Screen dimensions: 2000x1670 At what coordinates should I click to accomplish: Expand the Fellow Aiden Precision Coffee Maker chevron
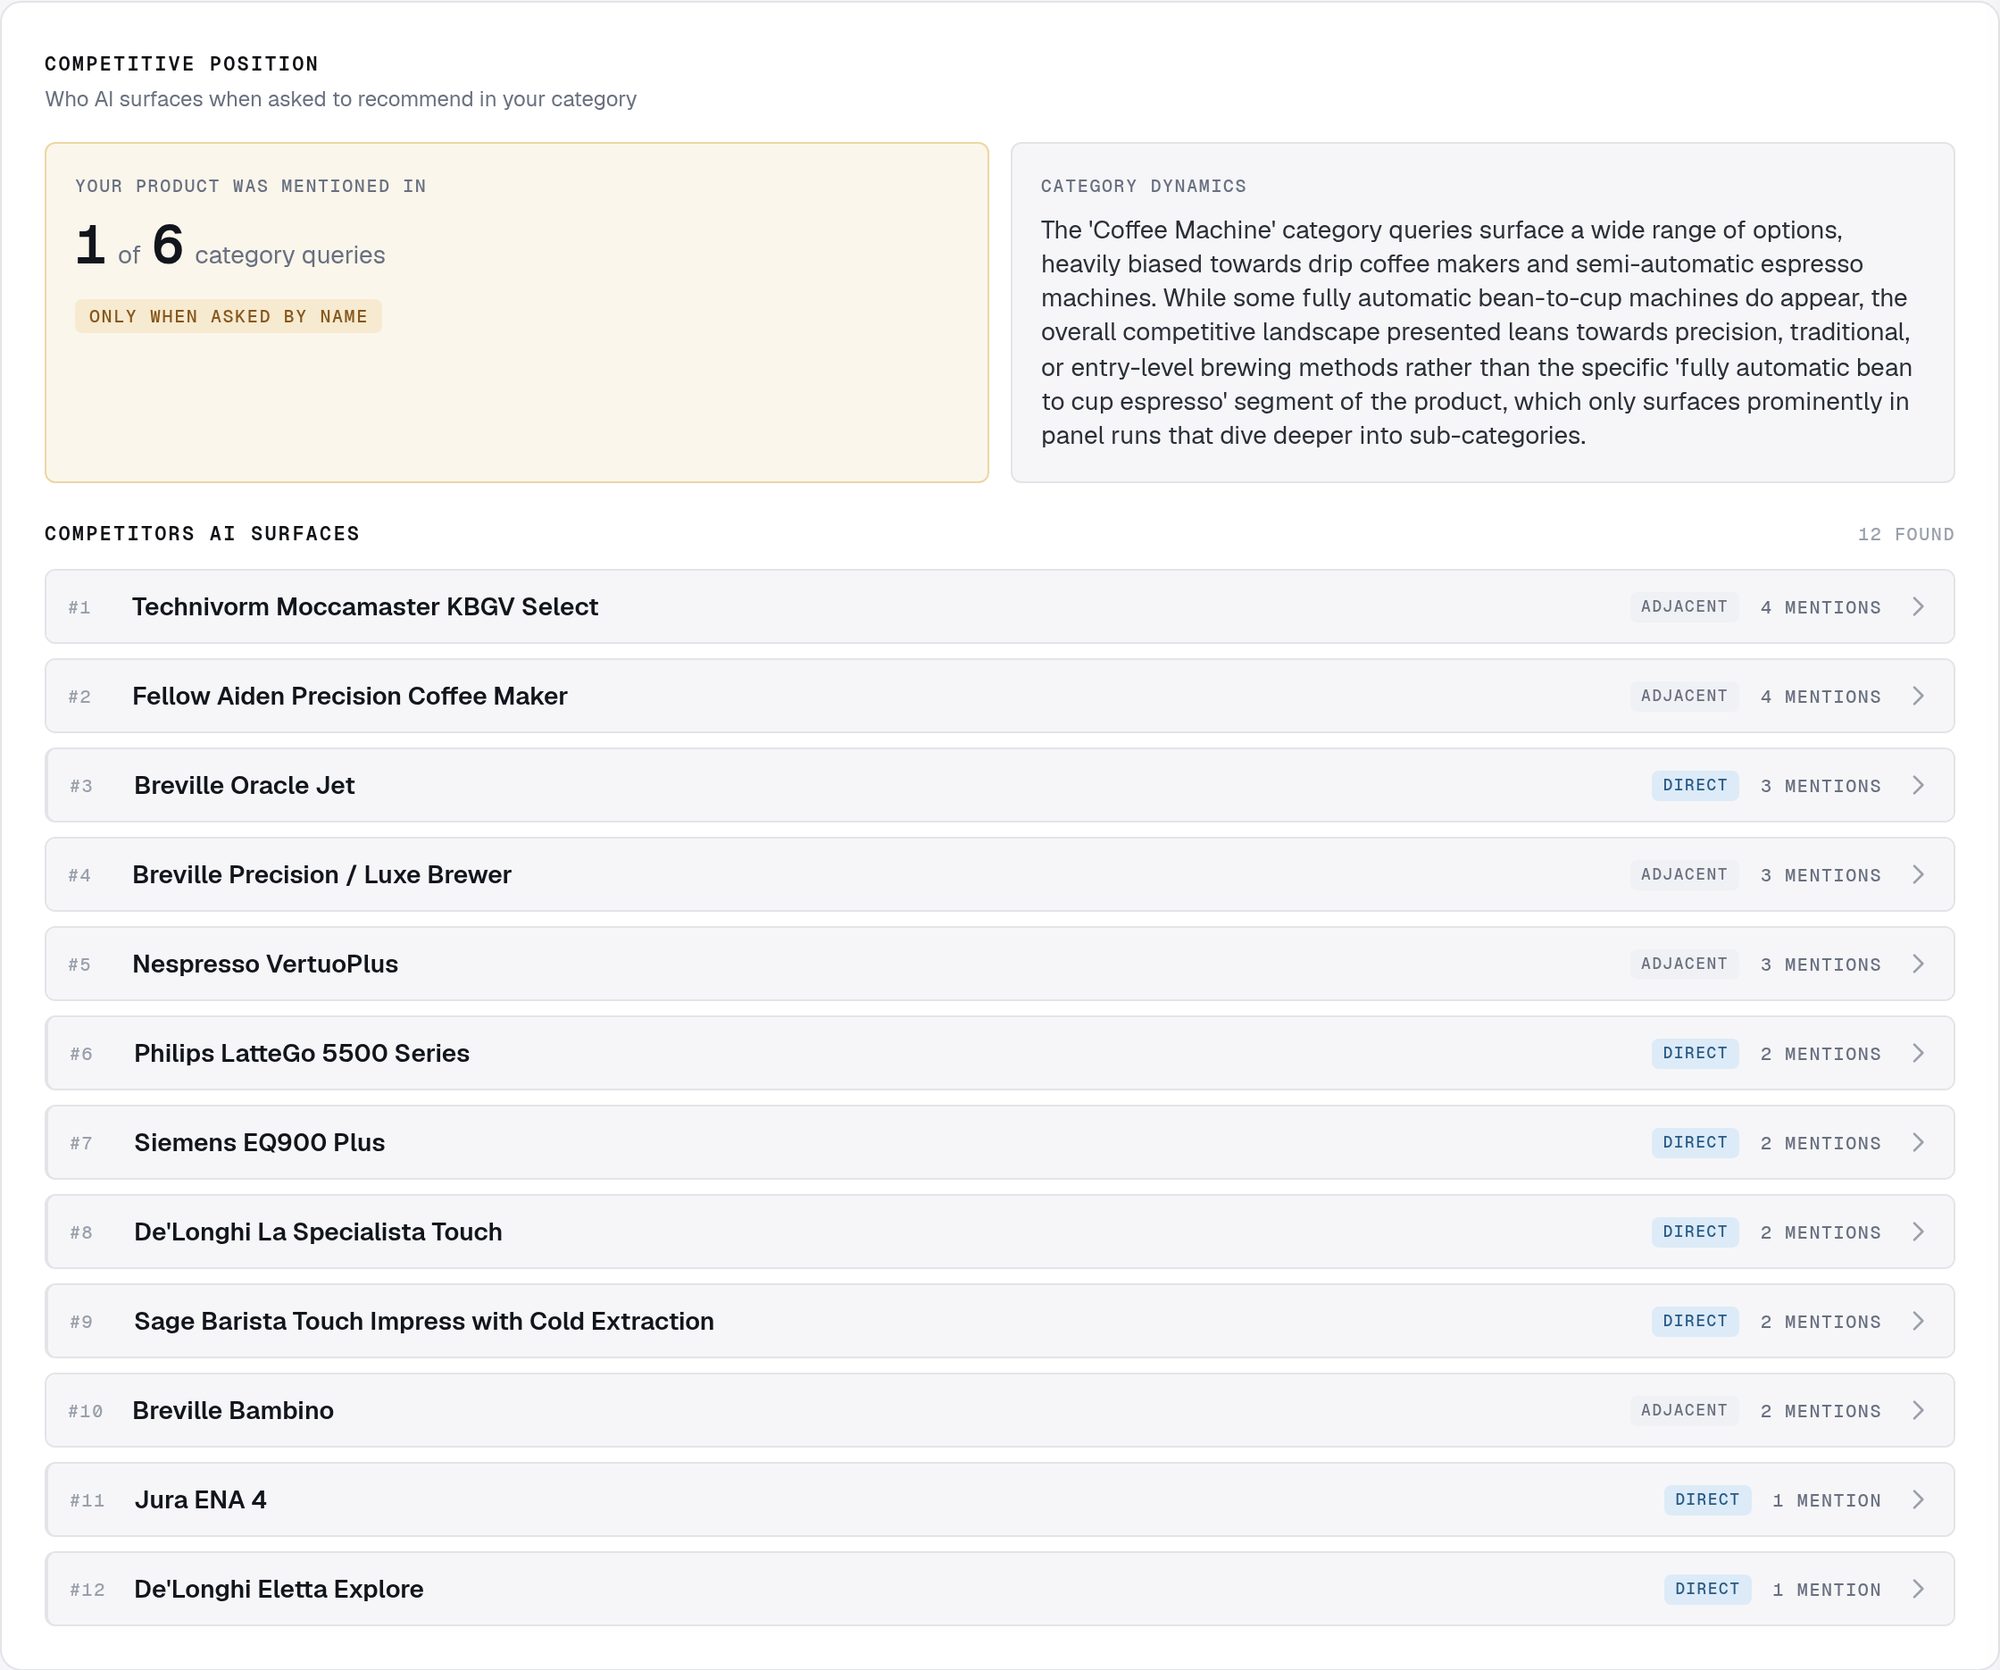pyautogui.click(x=1918, y=696)
